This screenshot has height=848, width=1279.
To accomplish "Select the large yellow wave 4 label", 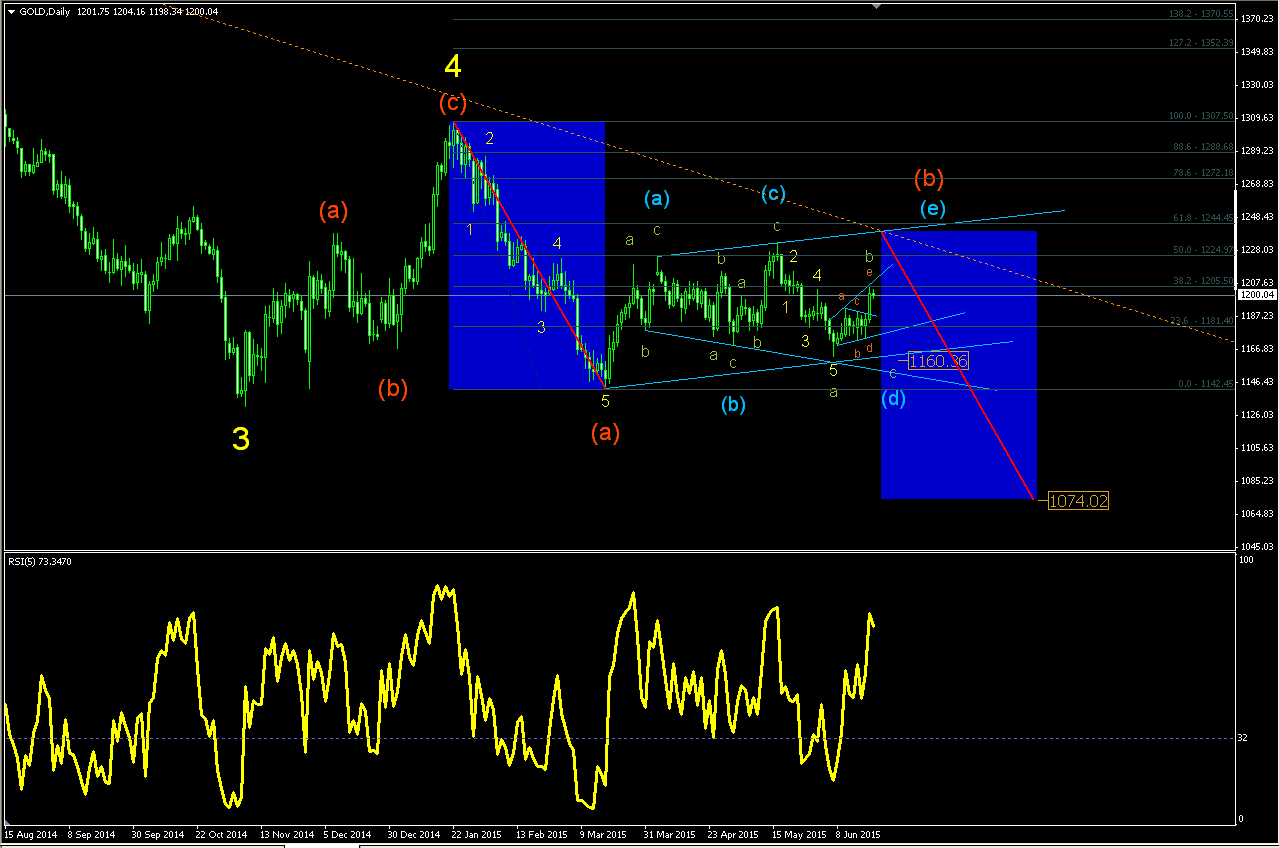I will click(x=453, y=67).
